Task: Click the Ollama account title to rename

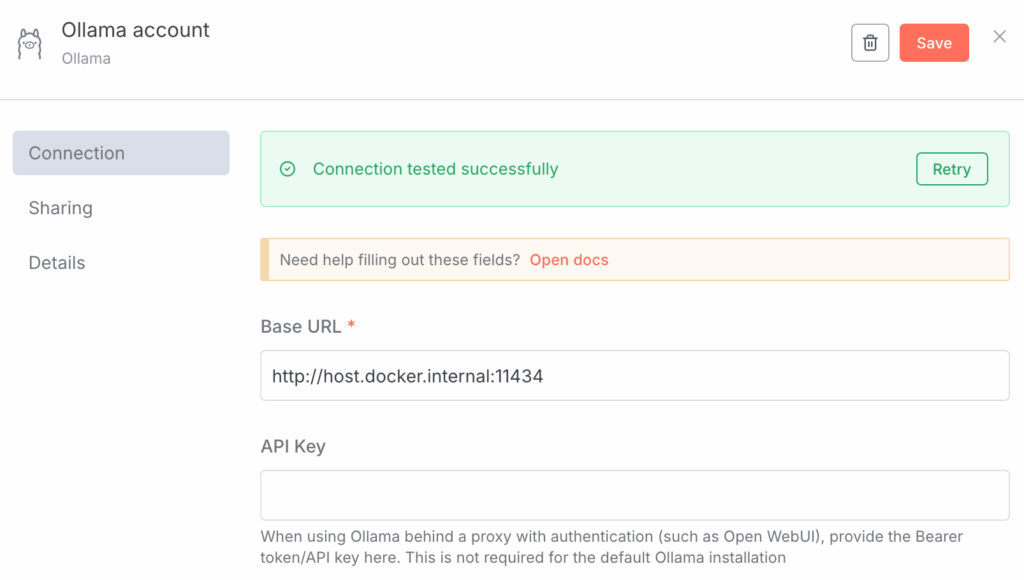Action: tap(135, 30)
